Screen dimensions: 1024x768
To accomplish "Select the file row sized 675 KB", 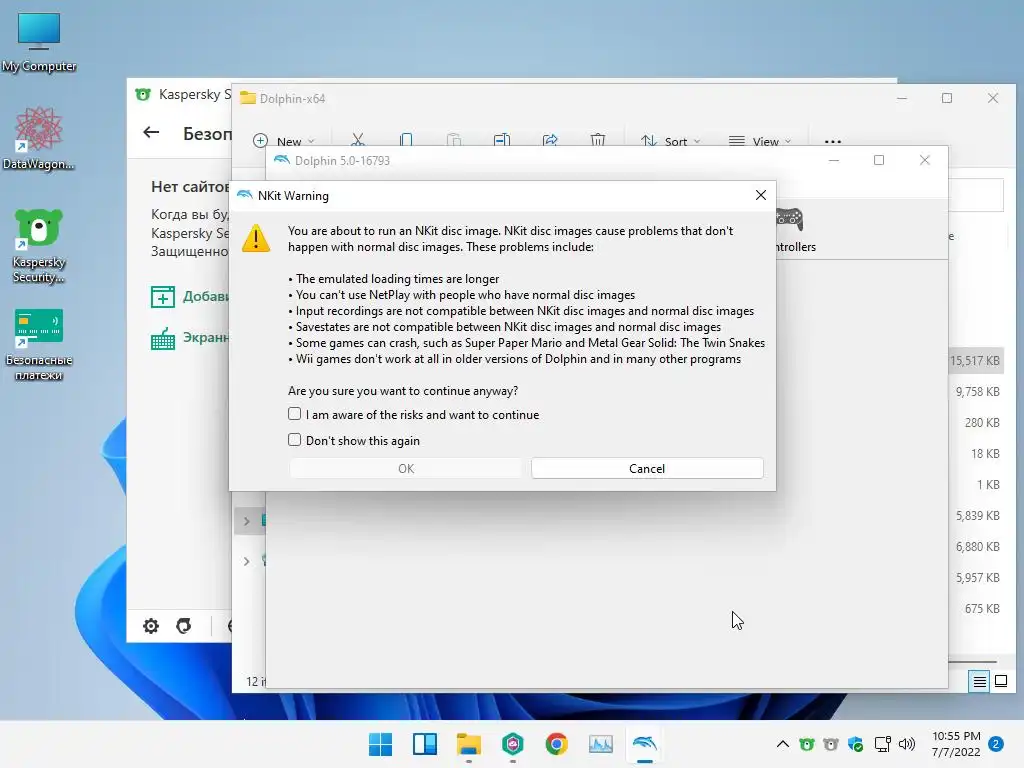I will click(x=976, y=608).
